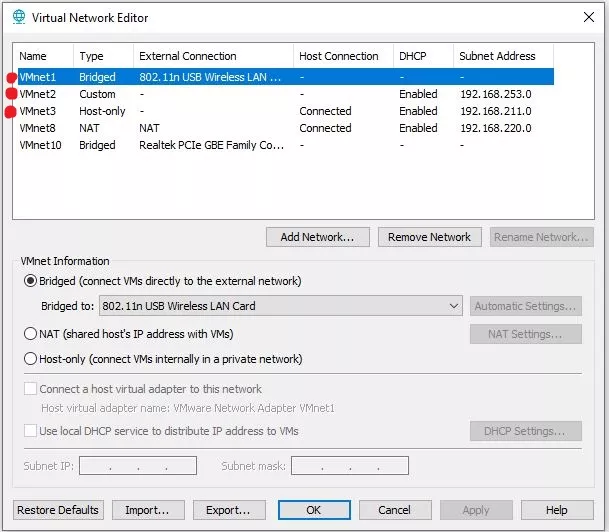
Task: Select the VMnet1 row
Action: 286,77
